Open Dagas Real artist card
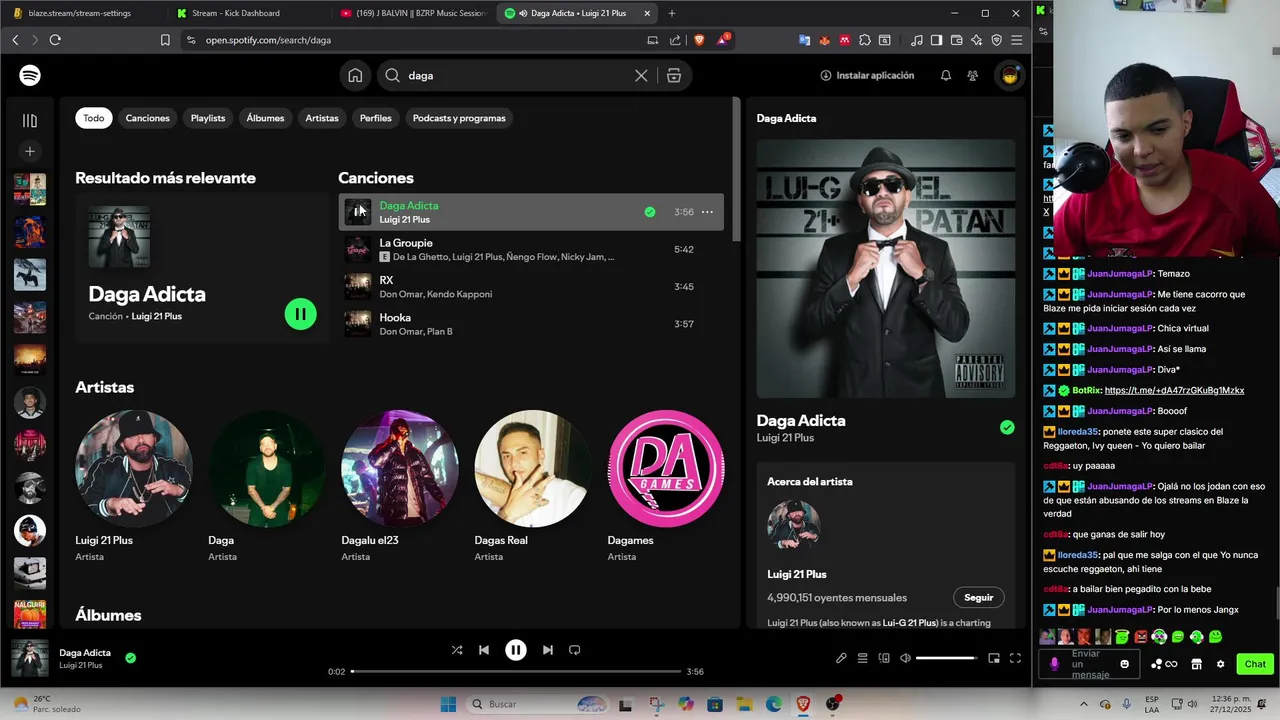 533,486
